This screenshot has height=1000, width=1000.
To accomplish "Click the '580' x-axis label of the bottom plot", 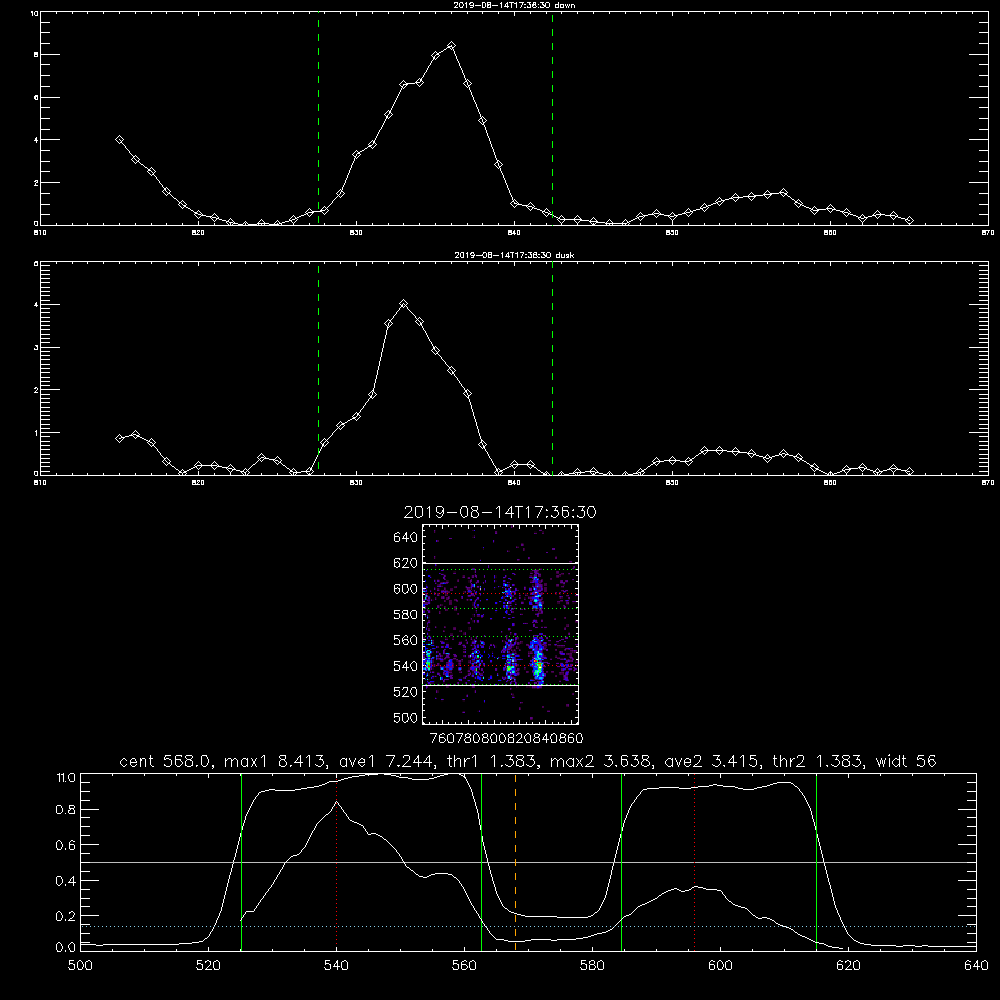I will [x=592, y=966].
